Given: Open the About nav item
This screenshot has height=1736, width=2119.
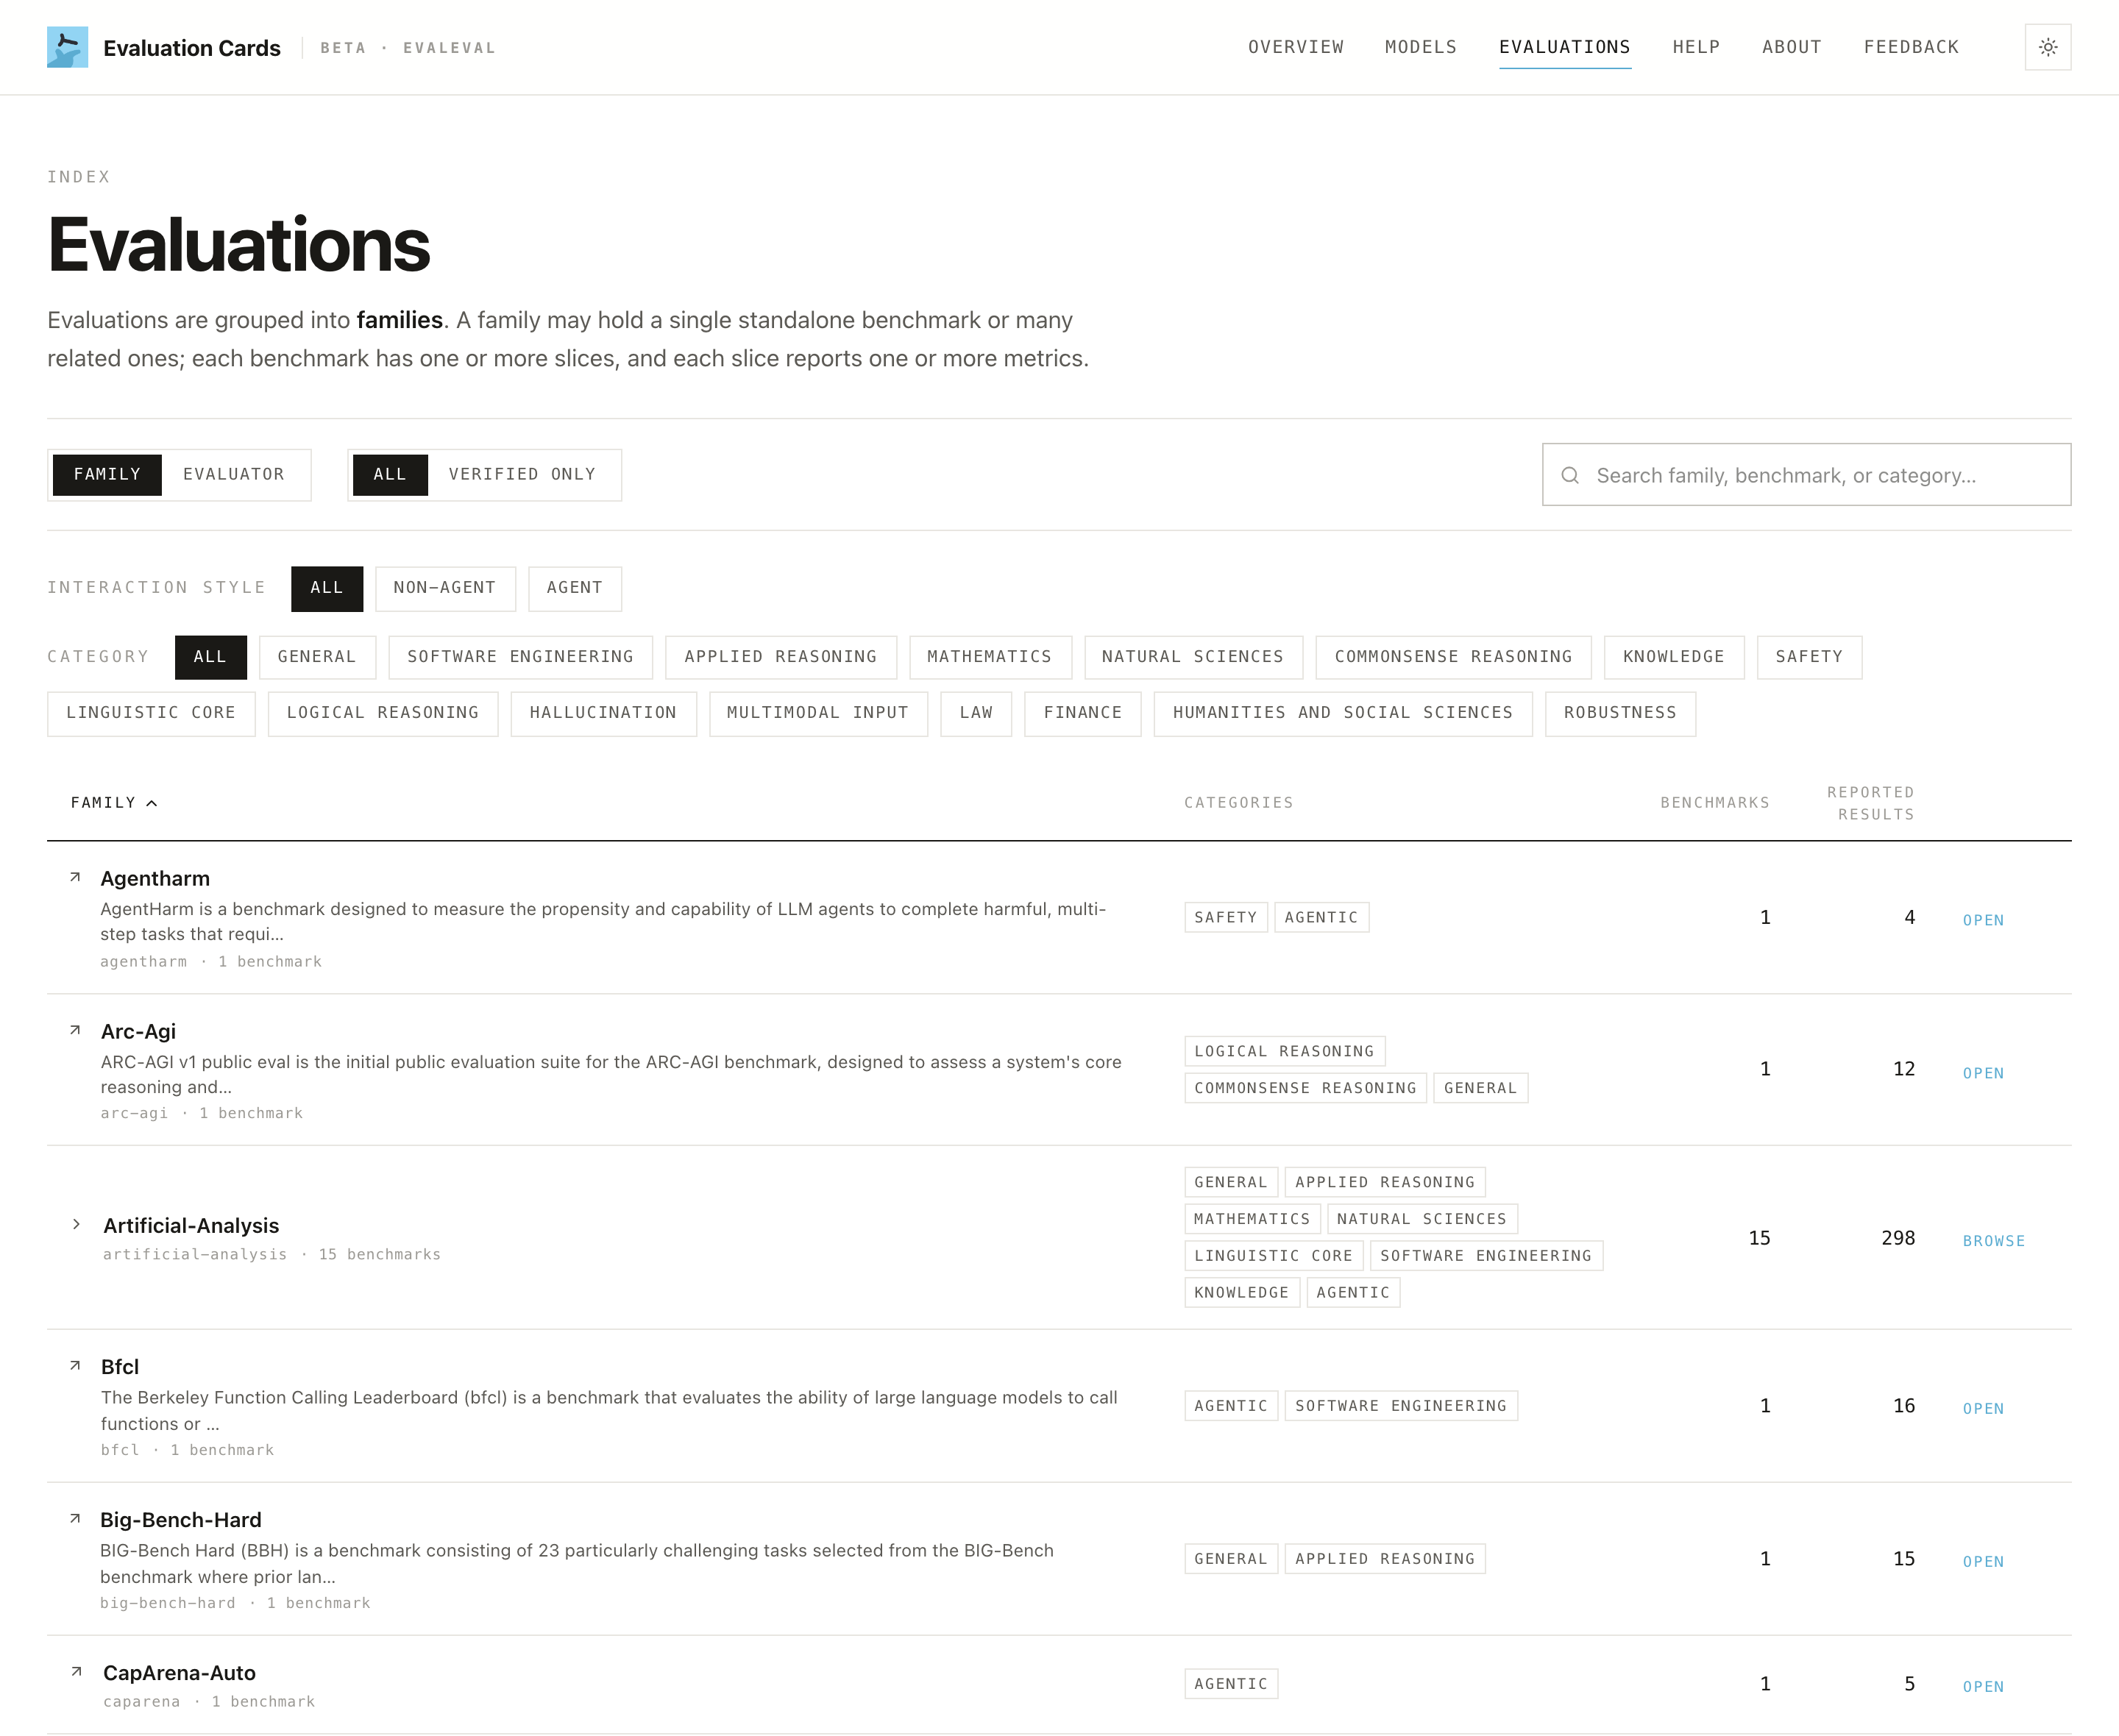Looking at the screenshot, I should pos(1792,47).
